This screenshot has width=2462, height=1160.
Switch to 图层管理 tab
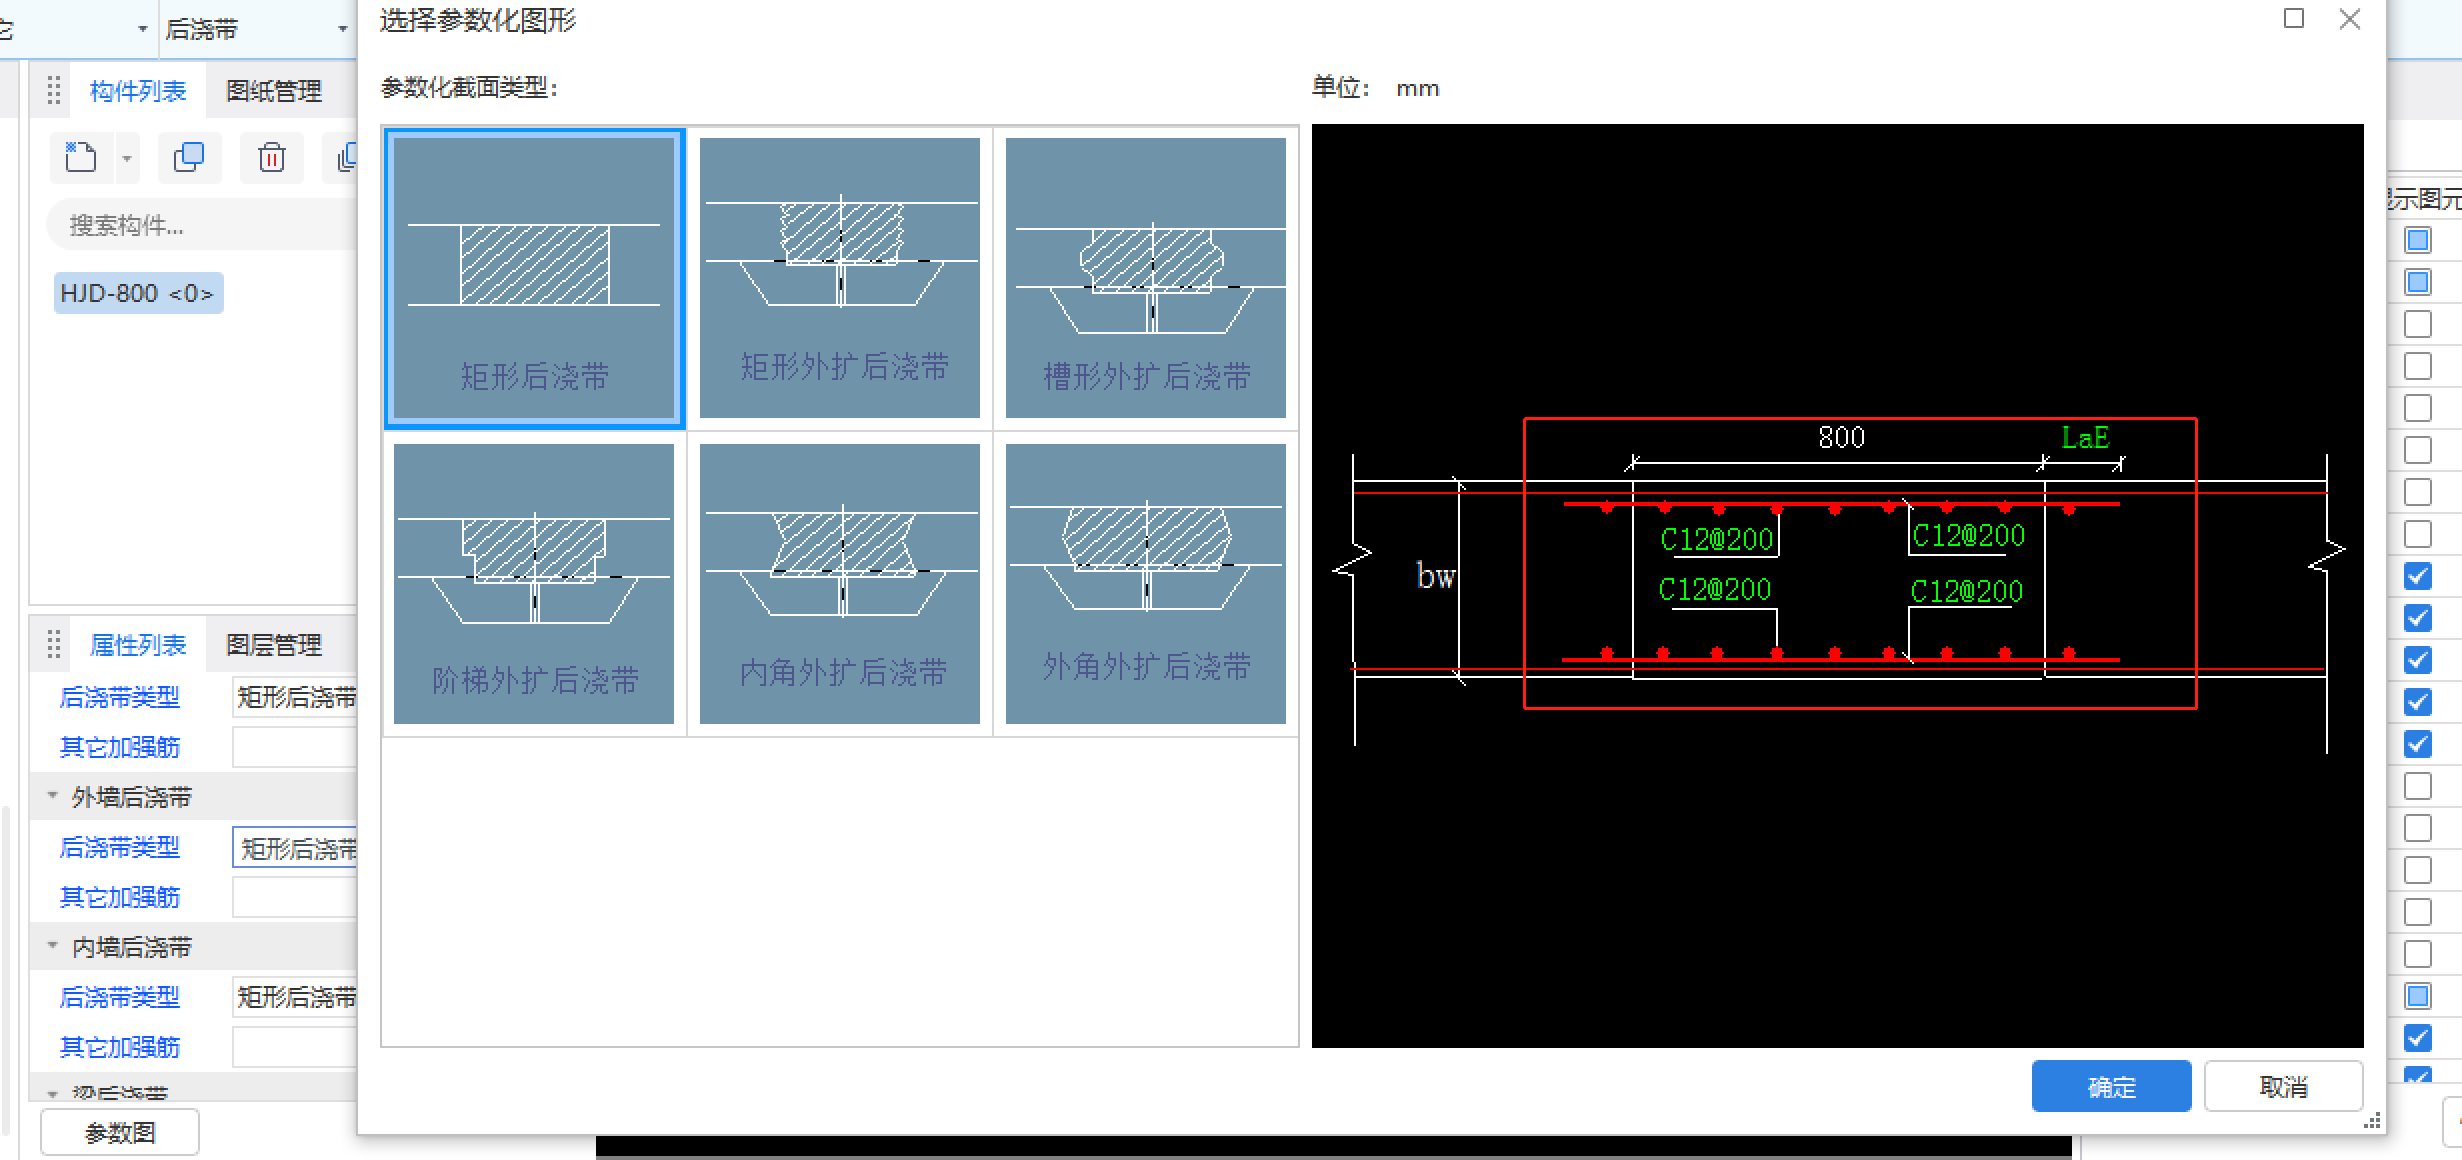(x=274, y=645)
